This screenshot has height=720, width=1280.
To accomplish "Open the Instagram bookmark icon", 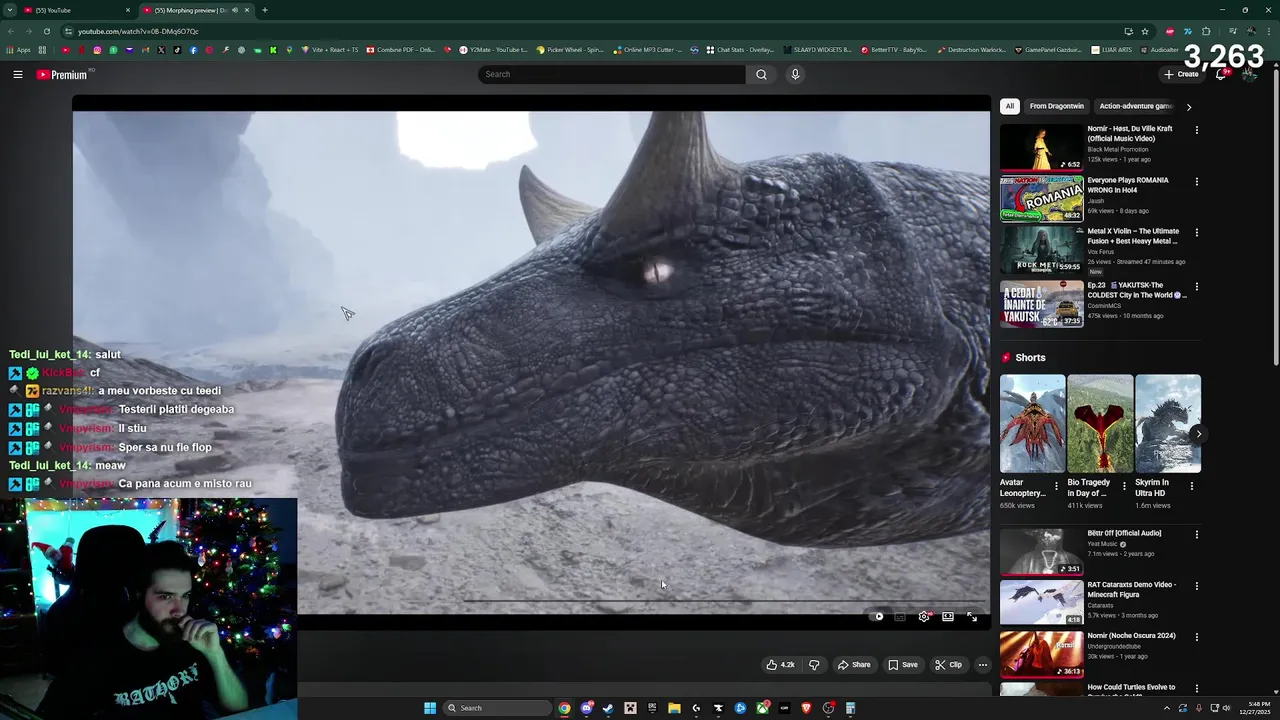I will [x=98, y=50].
